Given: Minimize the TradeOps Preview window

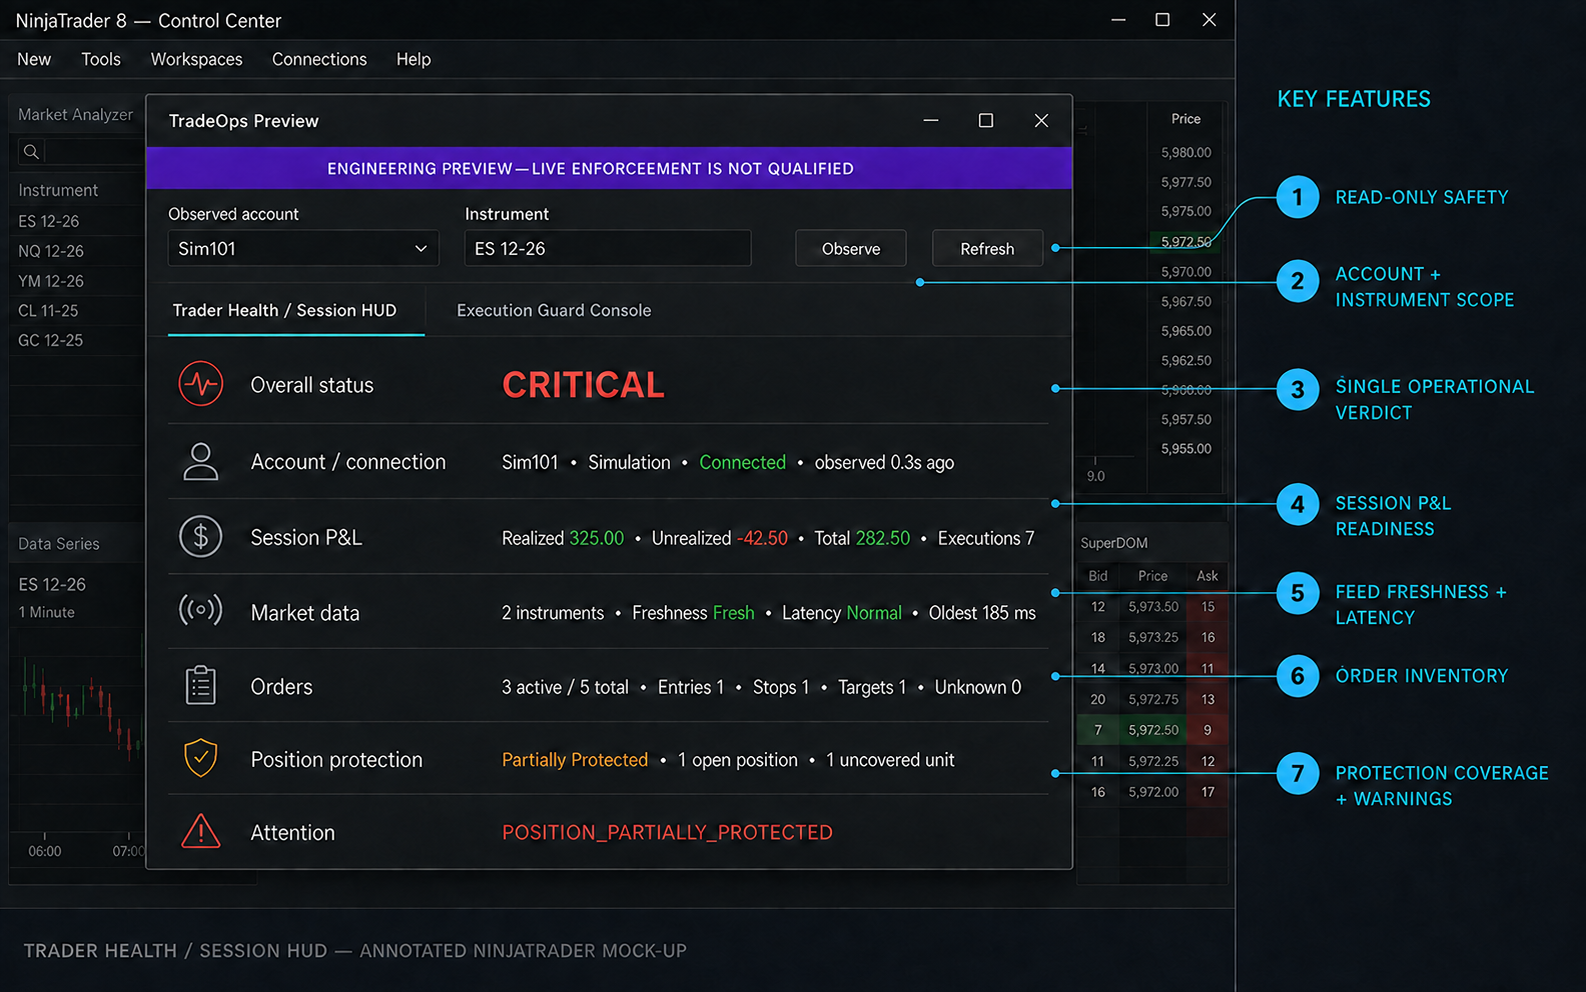Looking at the screenshot, I should (931, 120).
